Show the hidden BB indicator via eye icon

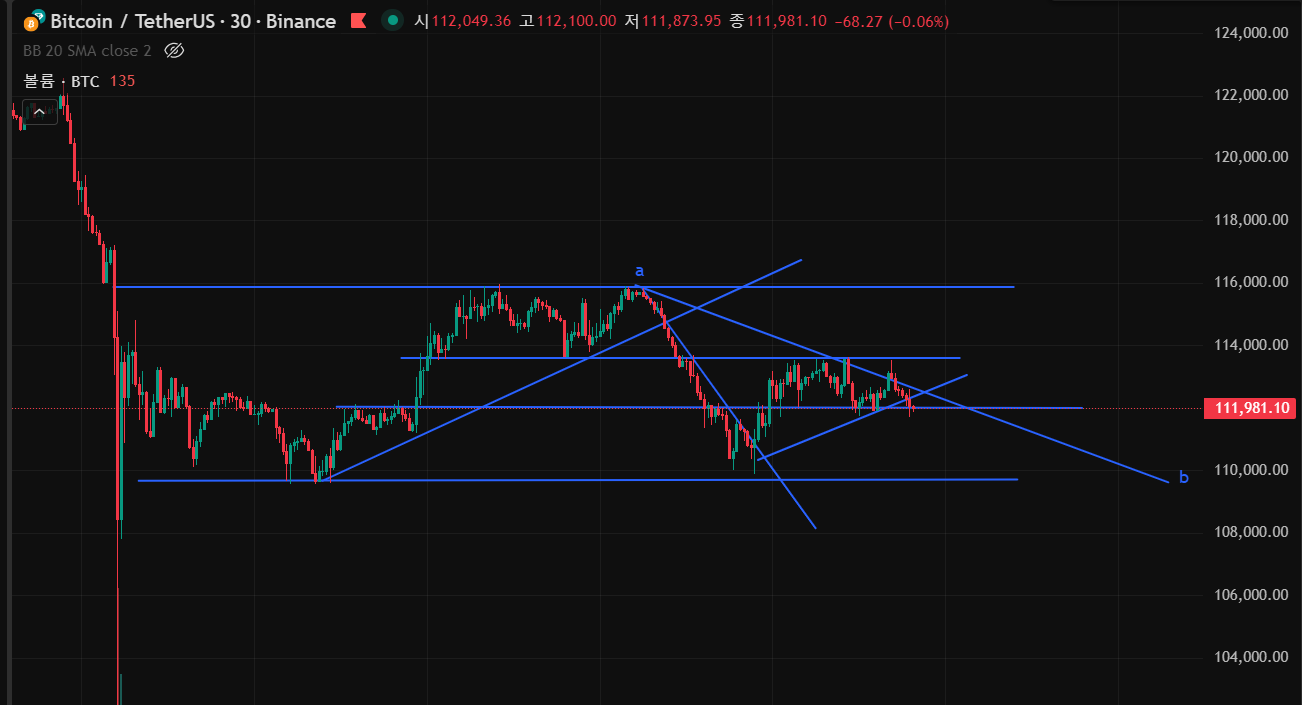[174, 50]
